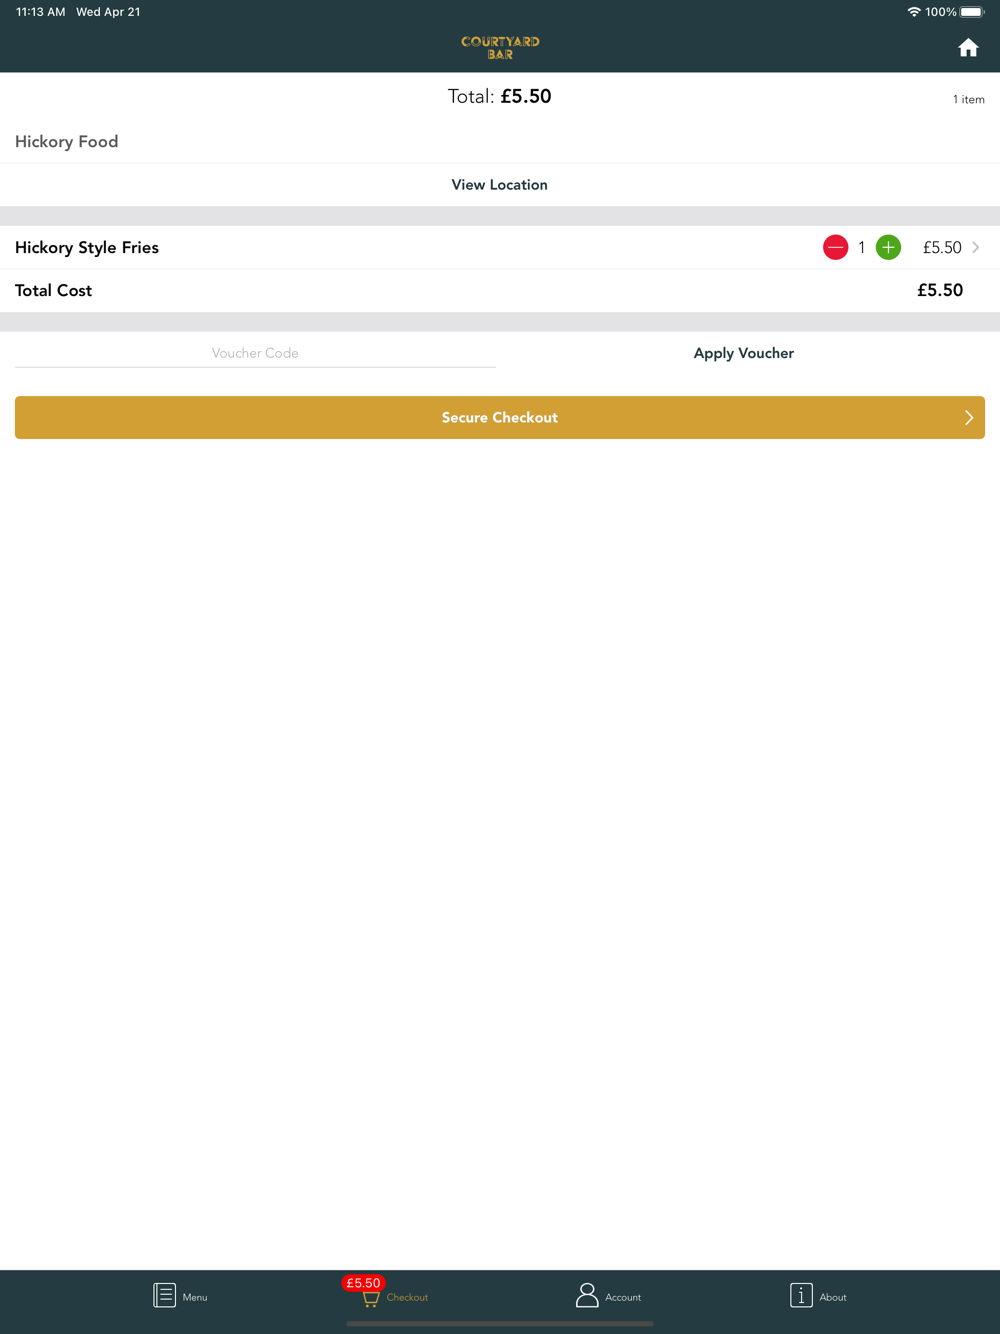
Task: Decrease Hickory Style Fries quantity with minus
Action: pos(836,247)
